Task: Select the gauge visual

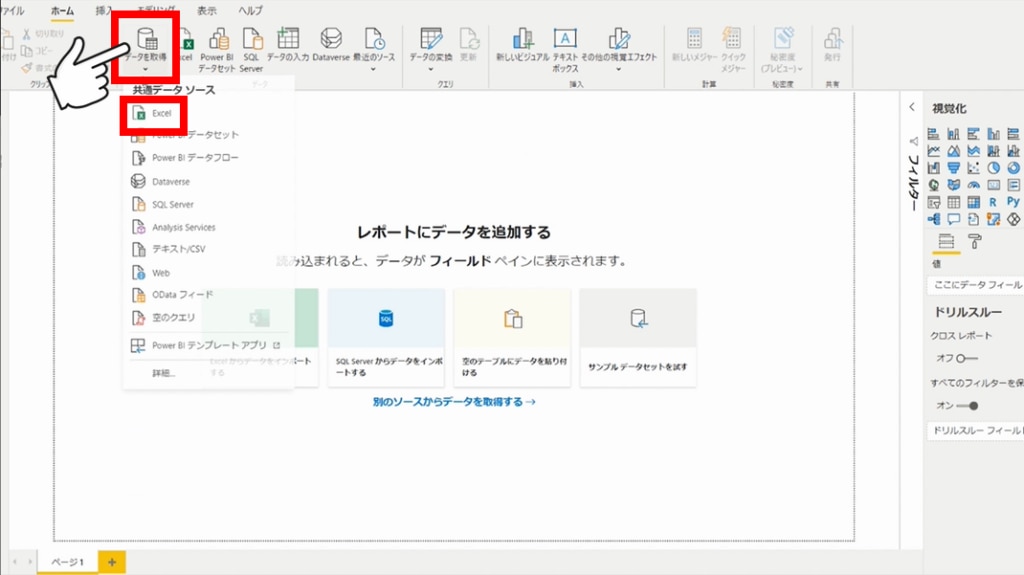Action: pyautogui.click(x=974, y=185)
